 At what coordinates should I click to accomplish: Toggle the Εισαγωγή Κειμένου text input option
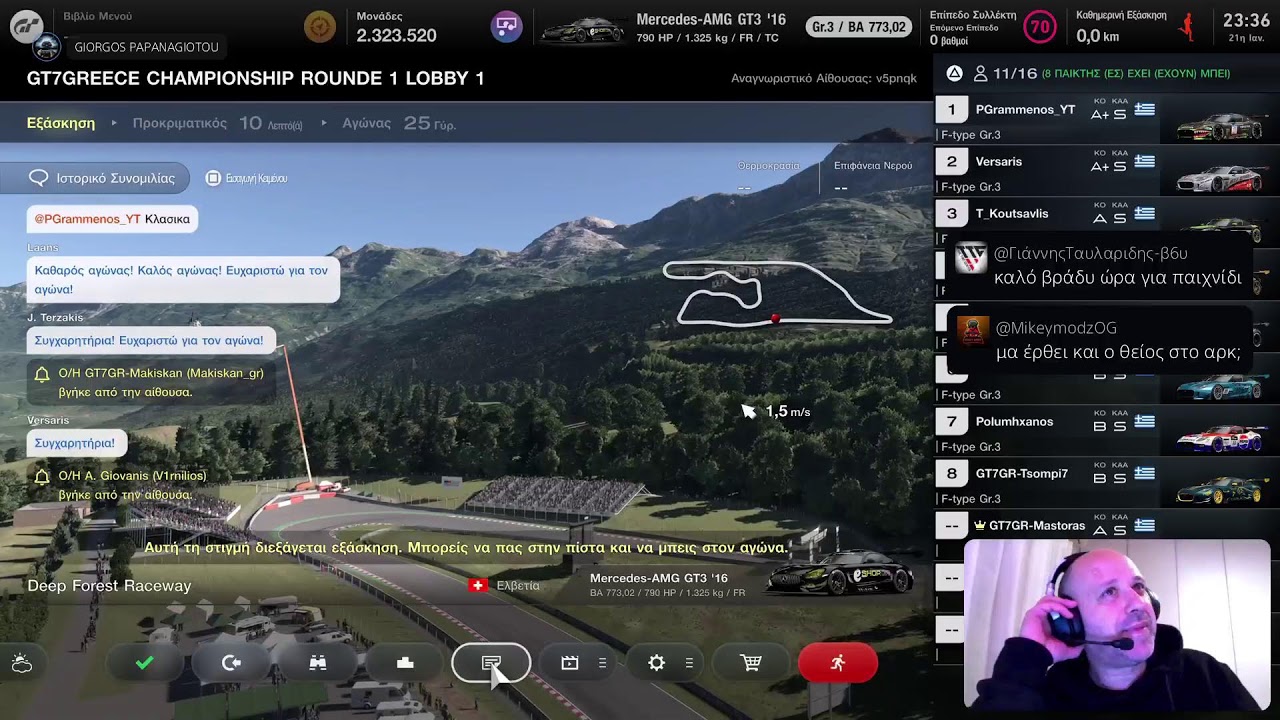click(247, 178)
